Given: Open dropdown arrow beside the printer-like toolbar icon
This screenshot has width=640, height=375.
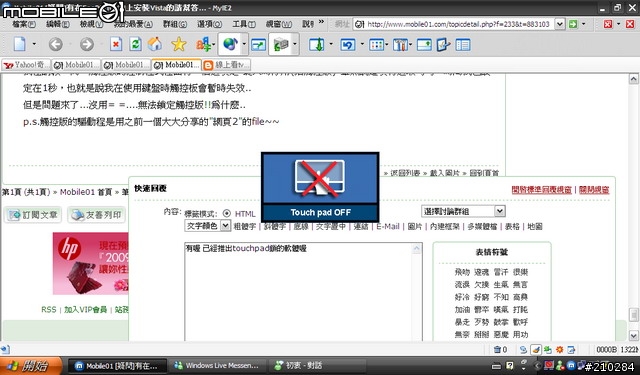Looking at the screenshot, I should click(x=295, y=44).
